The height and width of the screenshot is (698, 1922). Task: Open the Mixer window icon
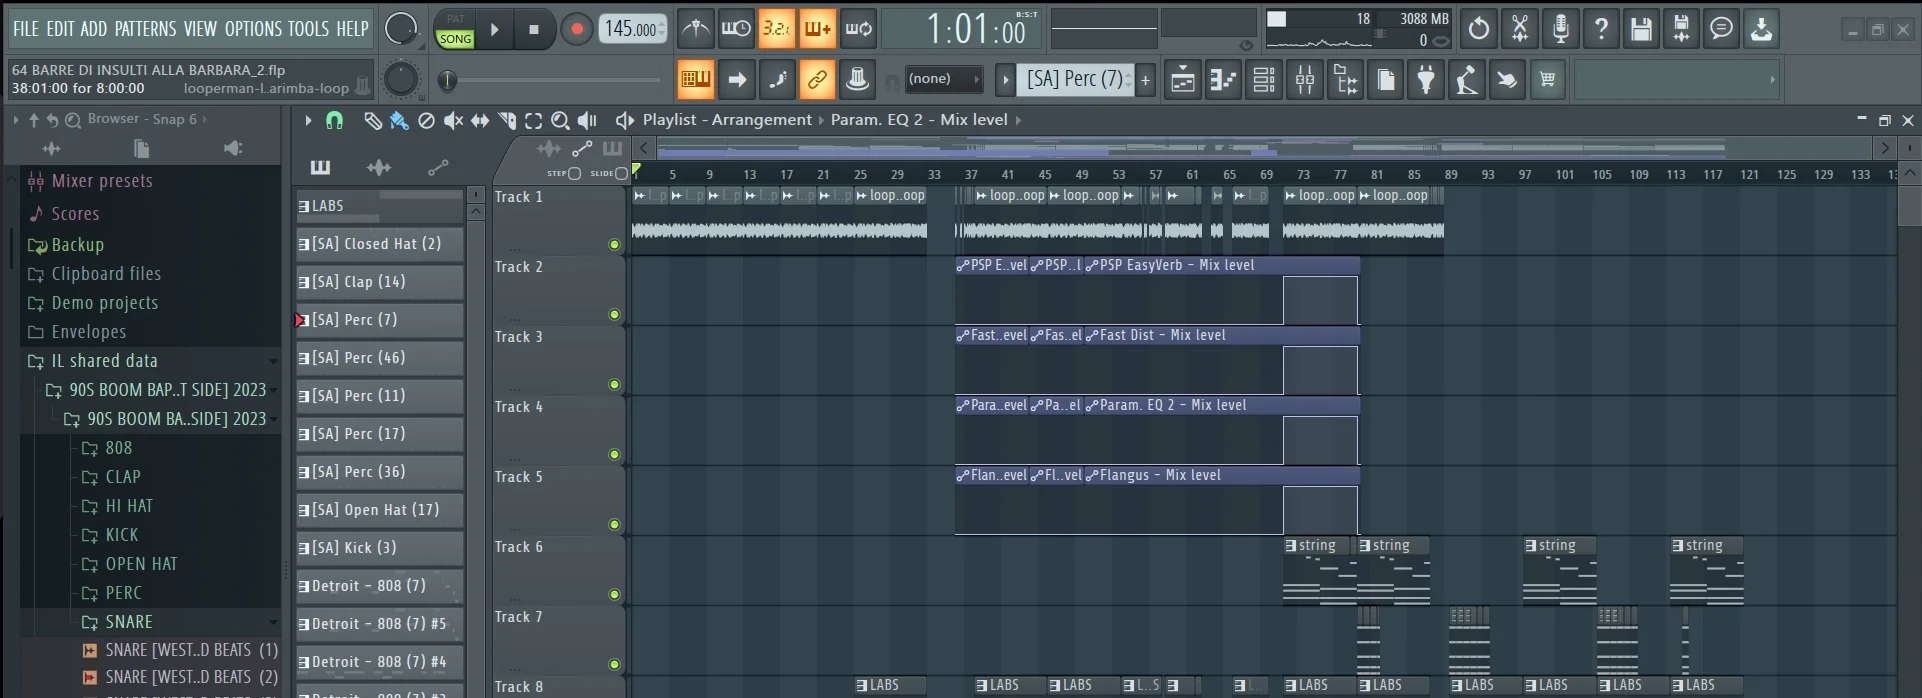click(x=1305, y=80)
